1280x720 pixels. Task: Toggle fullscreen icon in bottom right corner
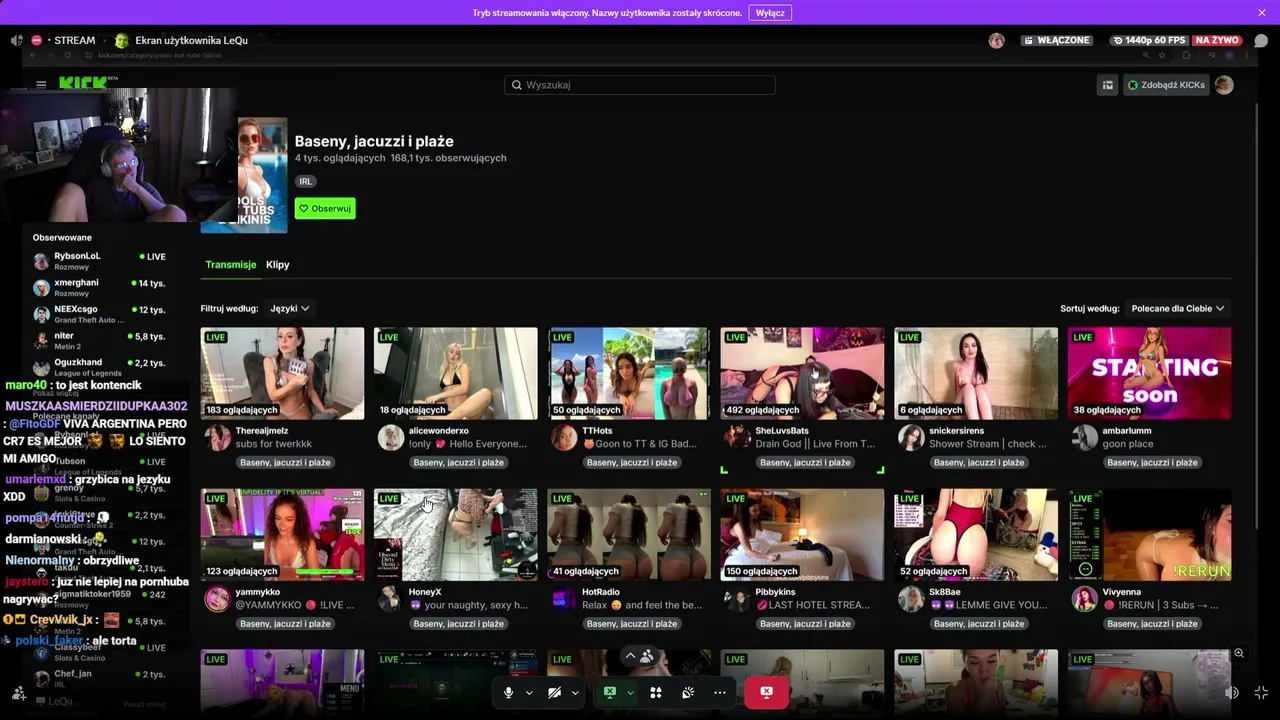(x=1261, y=692)
